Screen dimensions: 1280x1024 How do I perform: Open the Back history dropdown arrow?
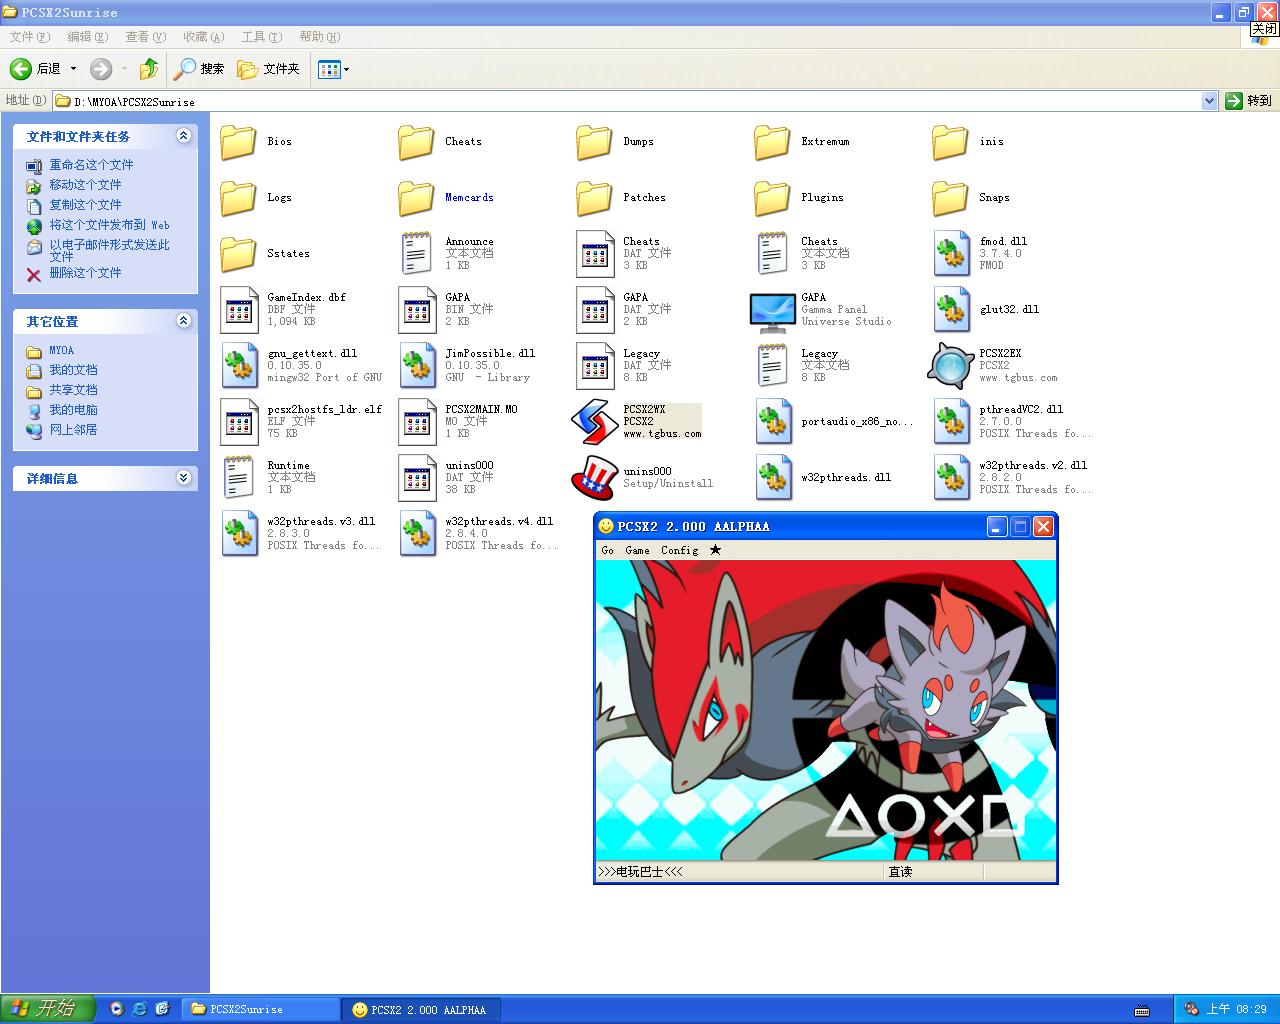73,69
